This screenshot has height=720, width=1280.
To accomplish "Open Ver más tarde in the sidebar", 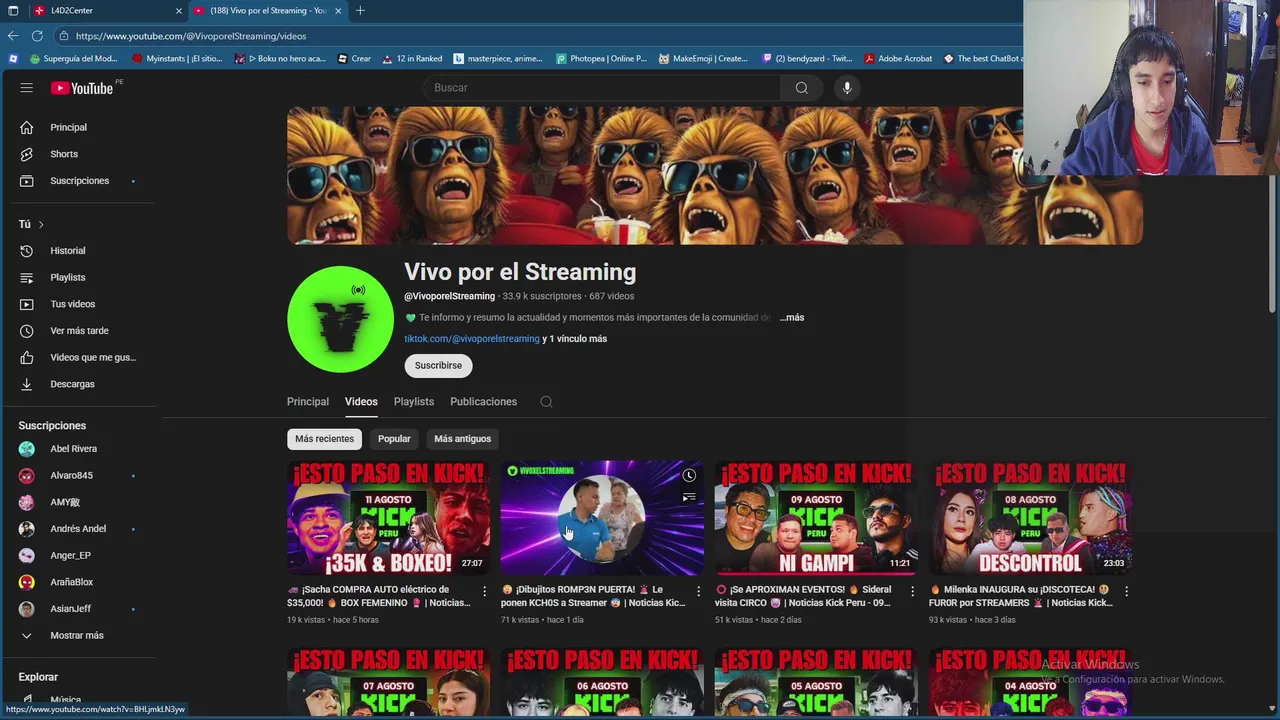I will [x=80, y=331].
